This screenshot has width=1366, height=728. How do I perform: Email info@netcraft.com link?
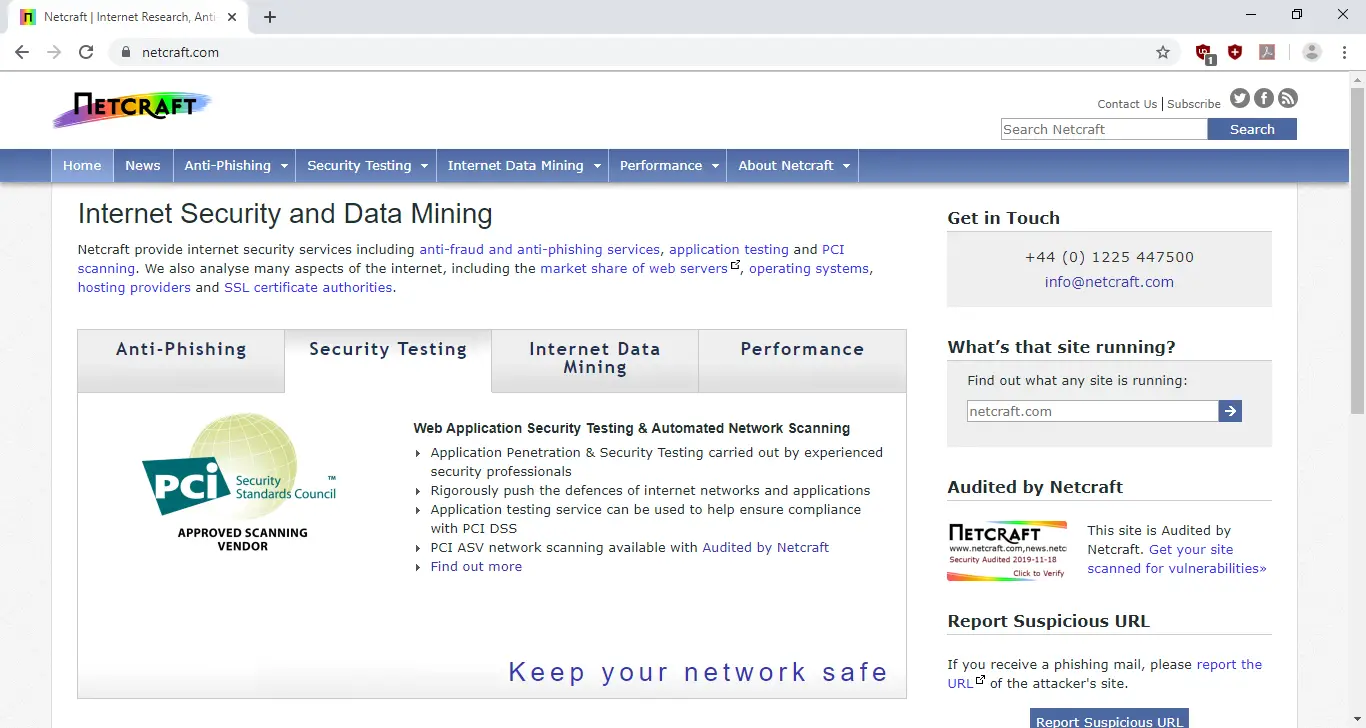coord(1109,282)
